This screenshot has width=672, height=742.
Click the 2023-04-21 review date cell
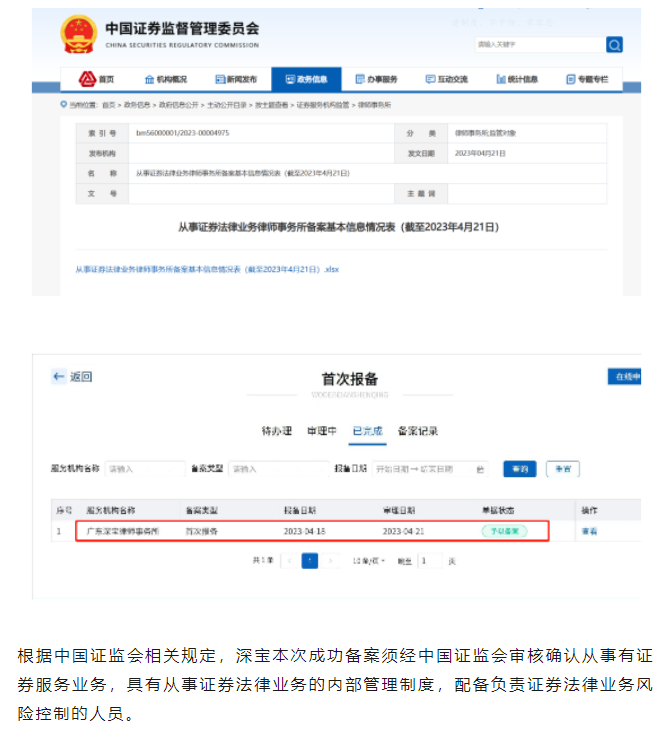coord(404,531)
